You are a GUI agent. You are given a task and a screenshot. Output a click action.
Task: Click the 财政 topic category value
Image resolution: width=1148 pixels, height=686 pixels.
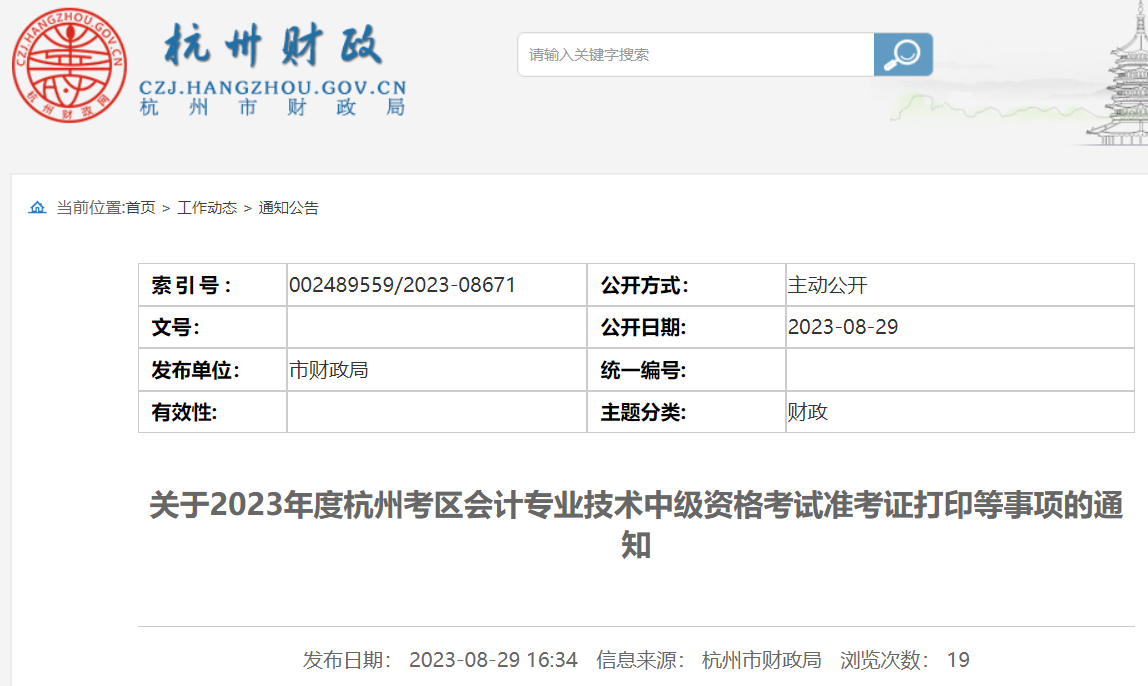coord(808,412)
